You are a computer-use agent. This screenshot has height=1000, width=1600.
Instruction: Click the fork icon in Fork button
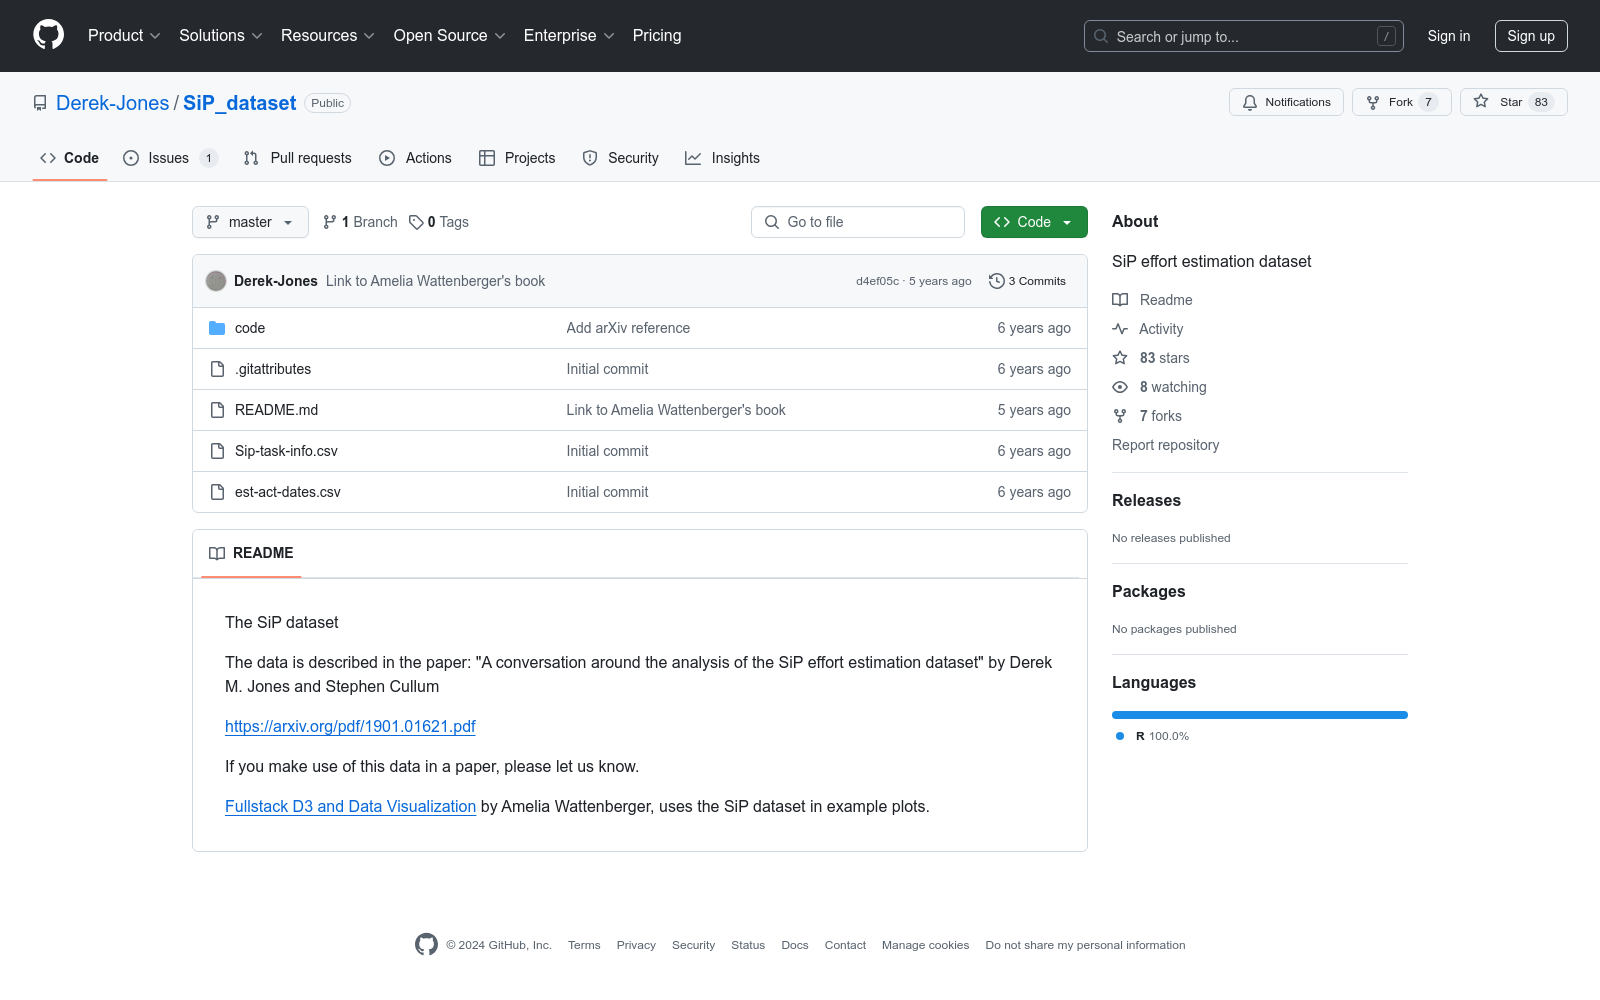(x=1373, y=102)
